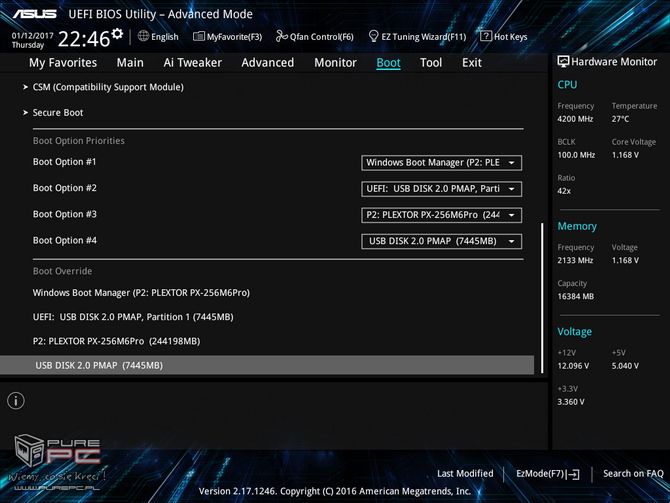Image resolution: width=670 pixels, height=503 pixels.
Task: Select highlighted USB DISK 2.0 PMAP (7445MB) override
Action: pyautogui.click(x=267, y=365)
